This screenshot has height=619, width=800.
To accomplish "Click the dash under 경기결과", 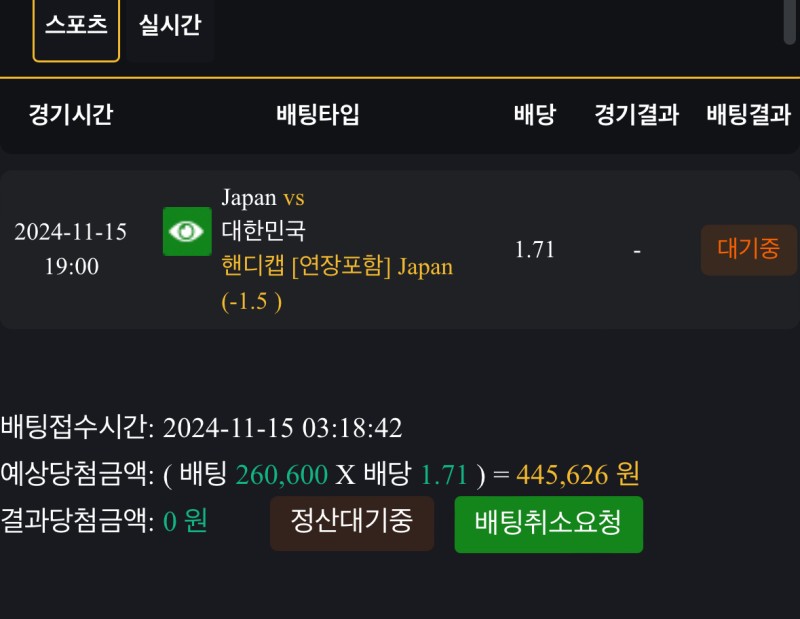I will (637, 250).
